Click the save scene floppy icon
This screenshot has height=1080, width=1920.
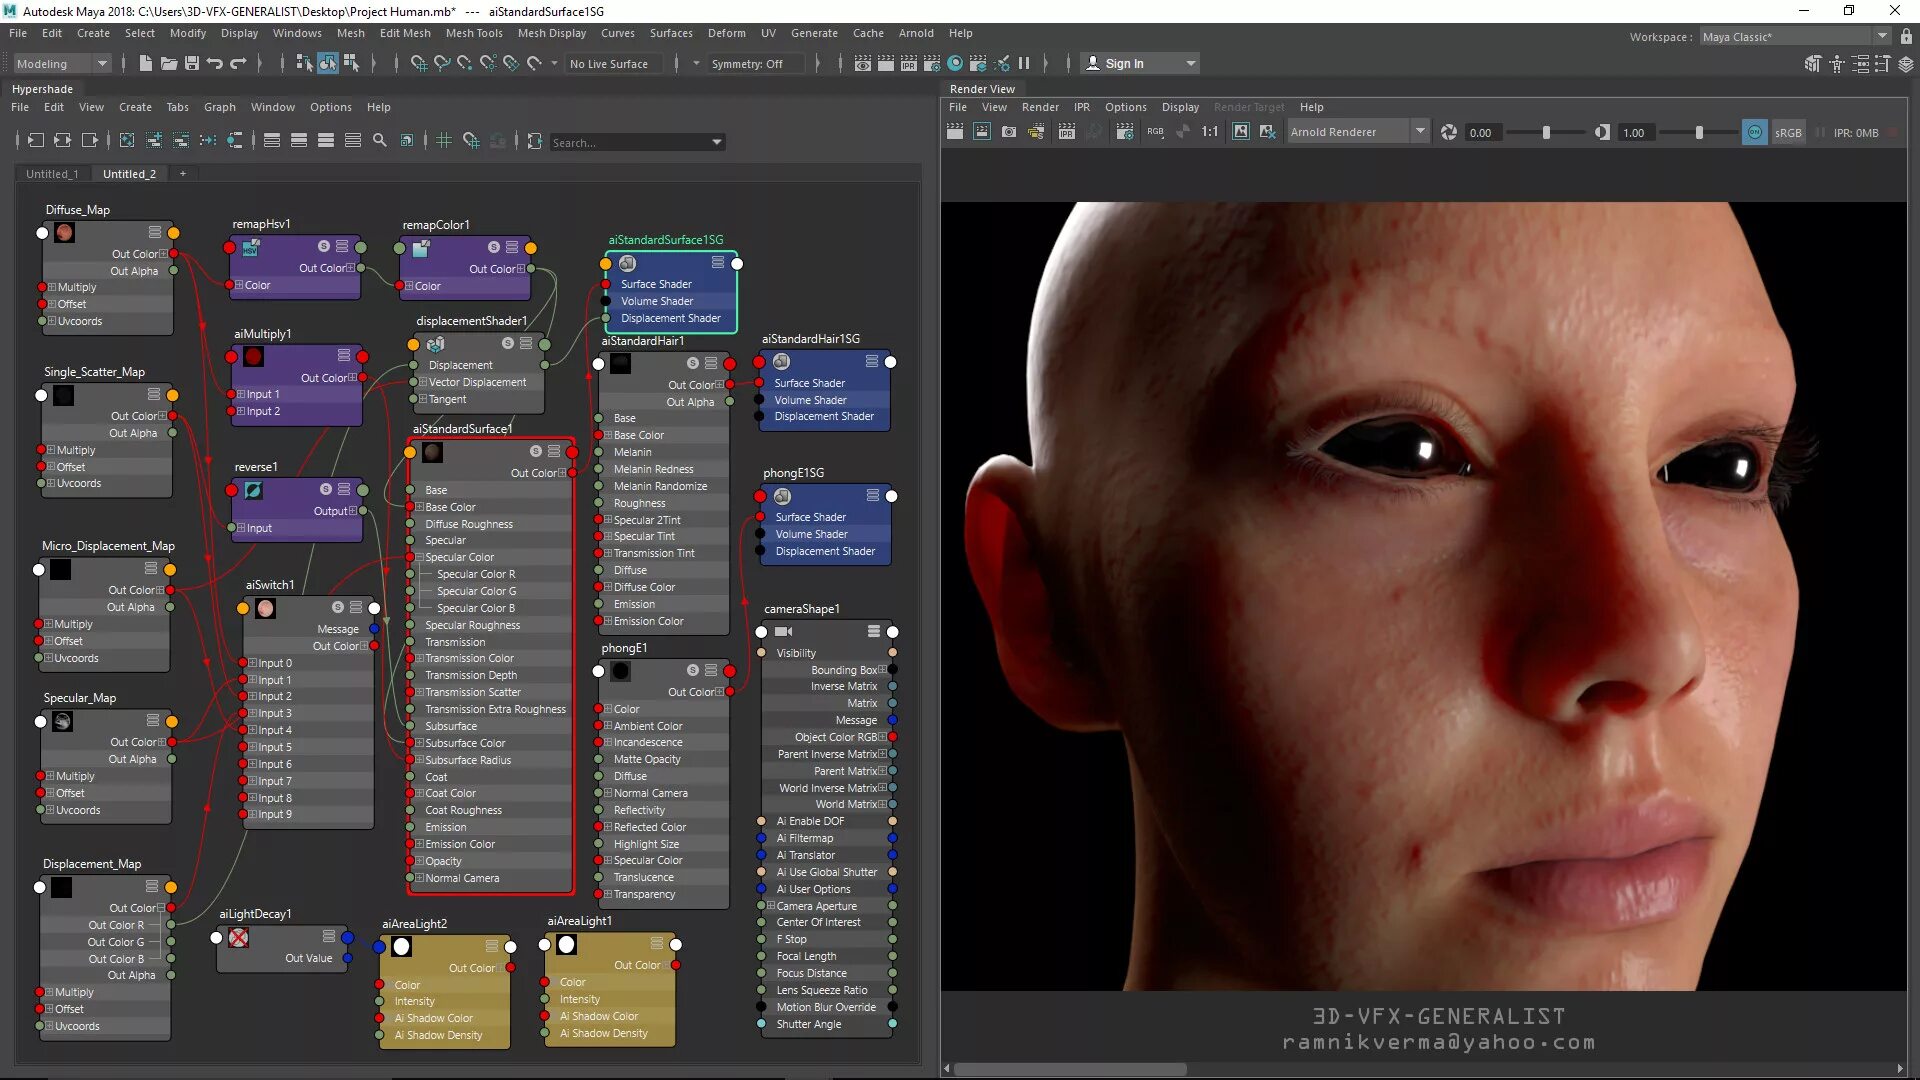[192, 63]
